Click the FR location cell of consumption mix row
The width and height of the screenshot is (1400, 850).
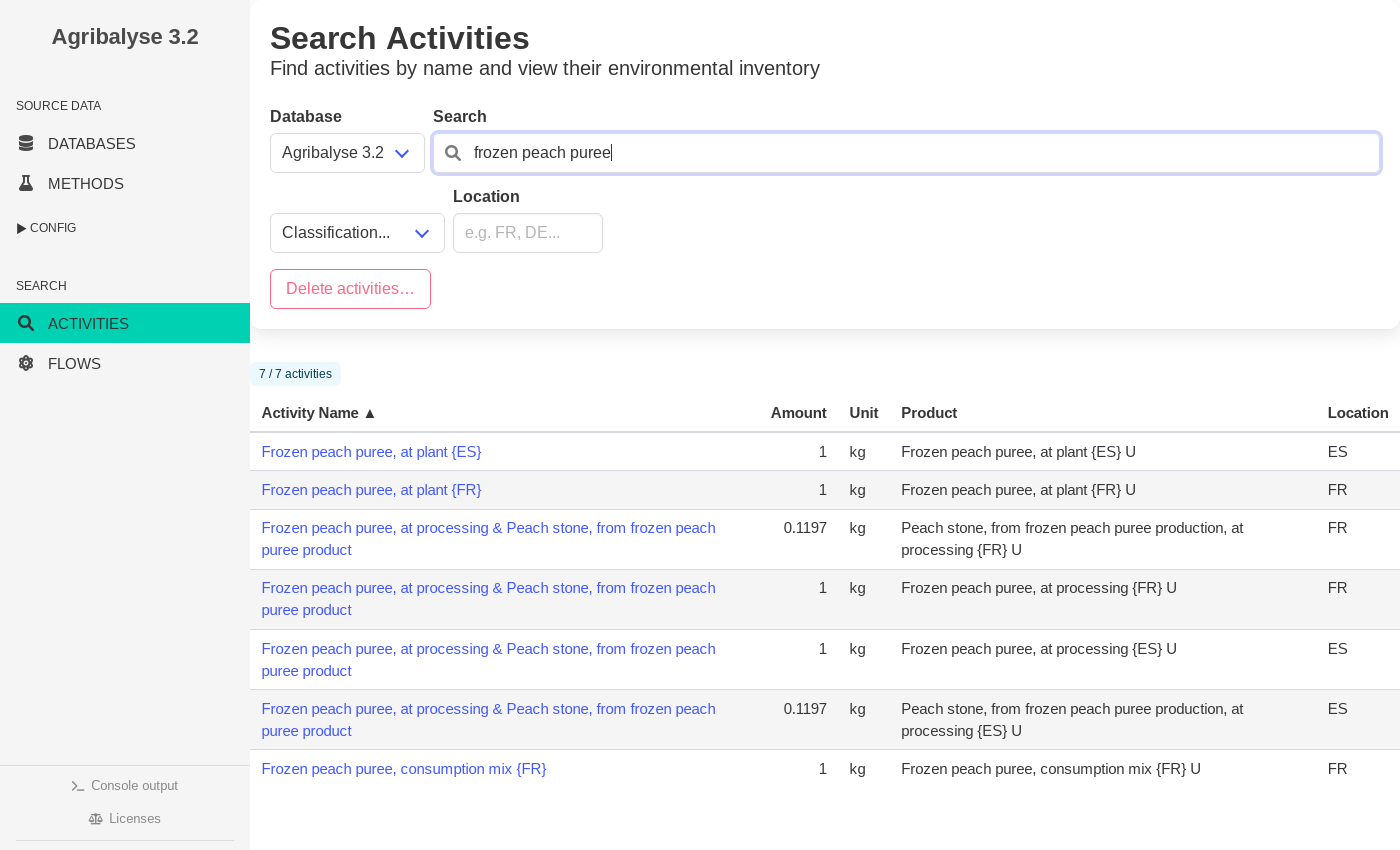coord(1338,769)
